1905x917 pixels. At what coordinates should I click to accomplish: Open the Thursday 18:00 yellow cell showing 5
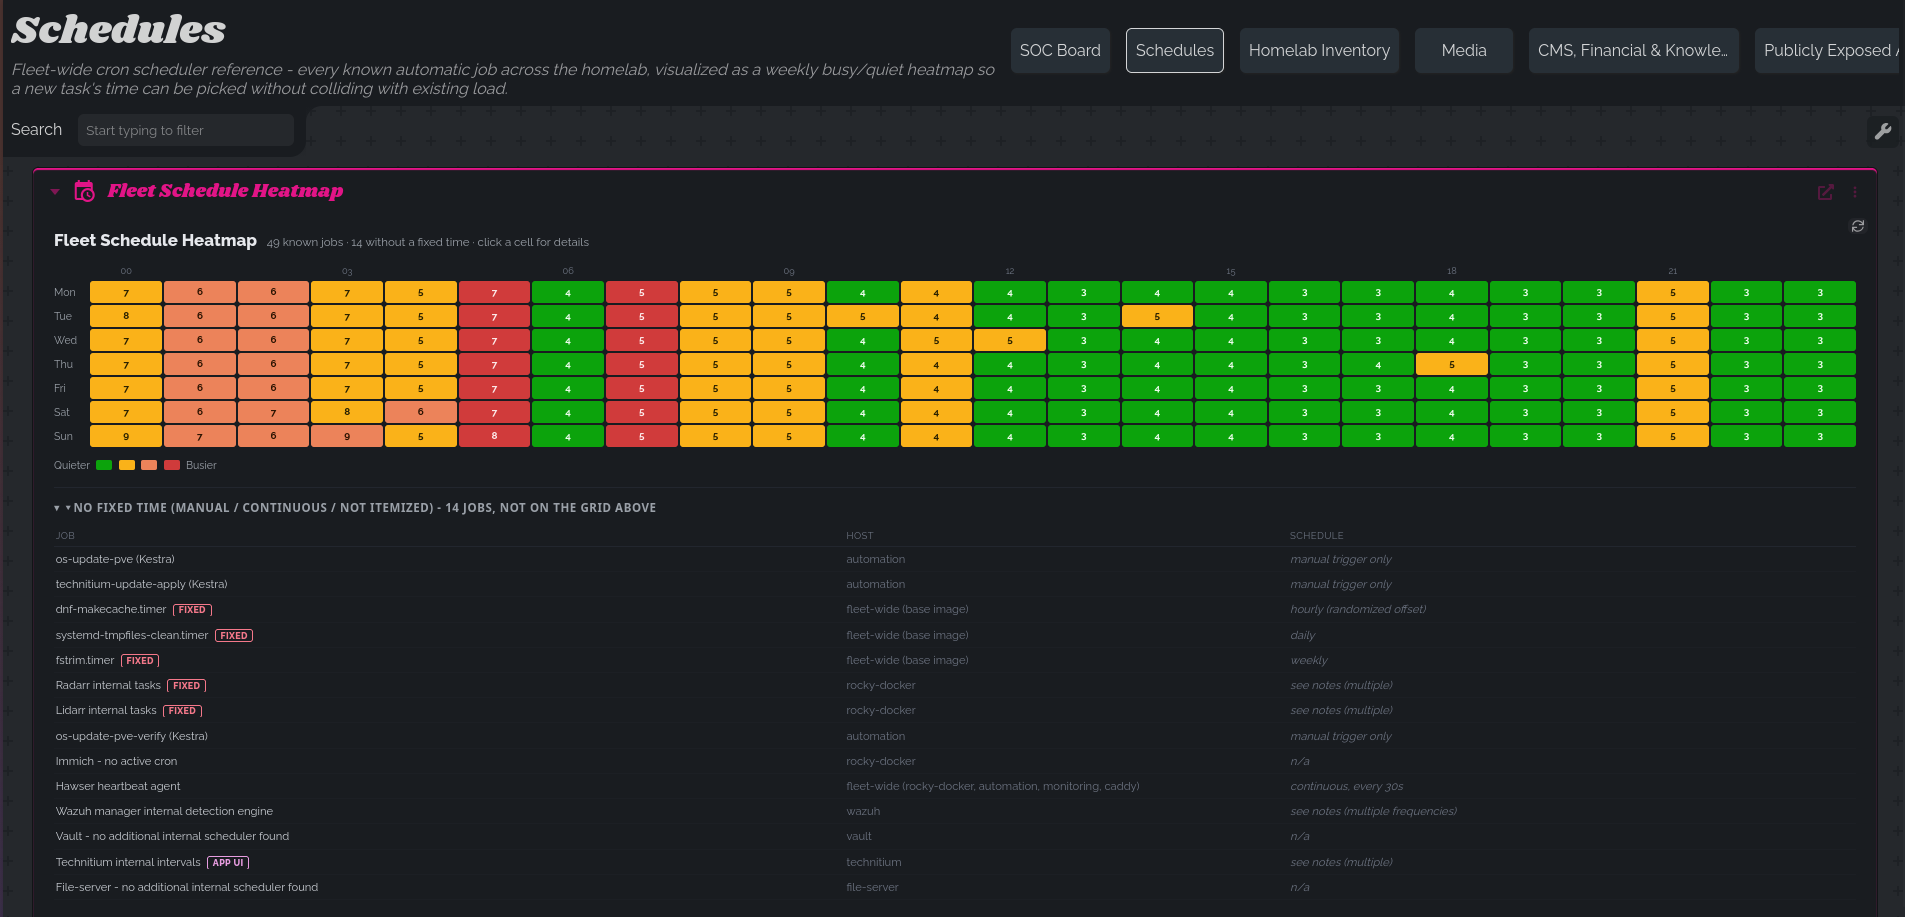tap(1452, 364)
